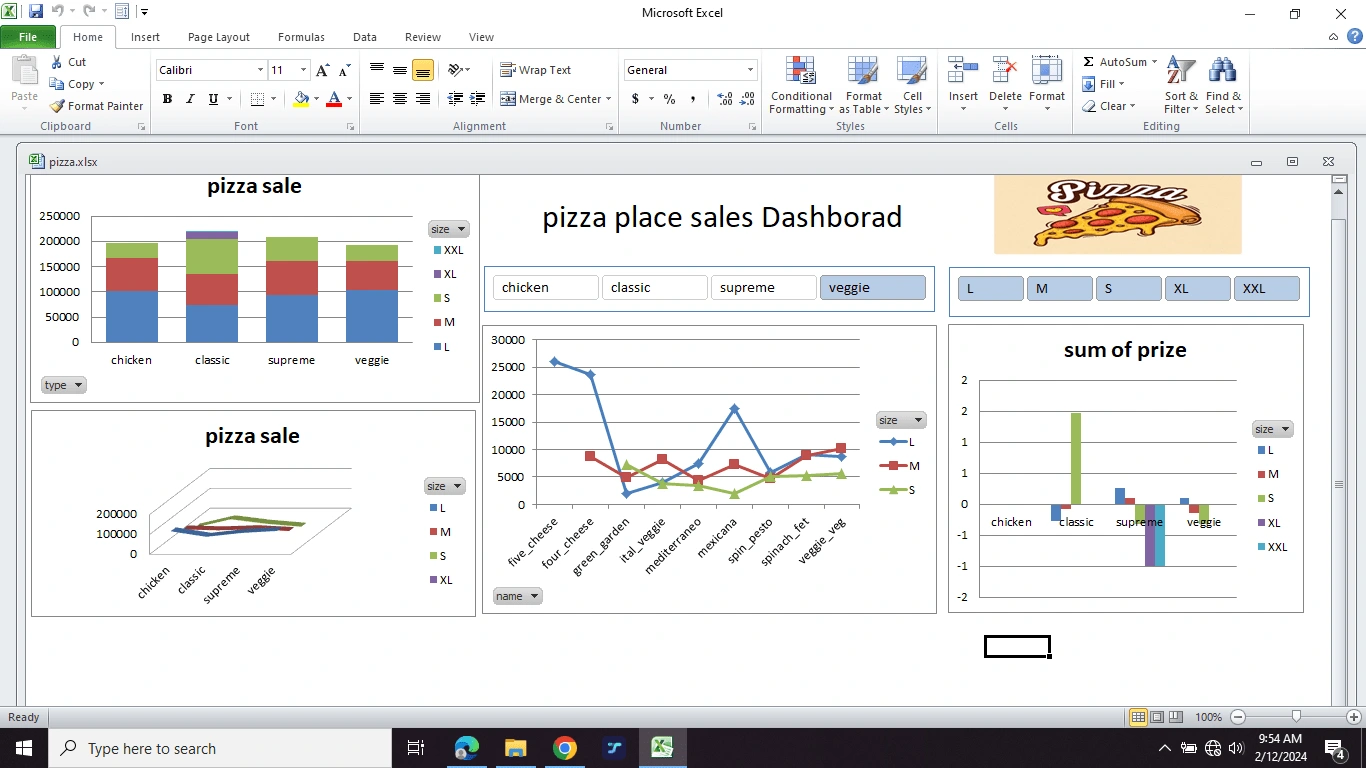Screen dimensions: 1366x768
Task: Click the Save icon in quick access toolbar
Action: [36, 12]
